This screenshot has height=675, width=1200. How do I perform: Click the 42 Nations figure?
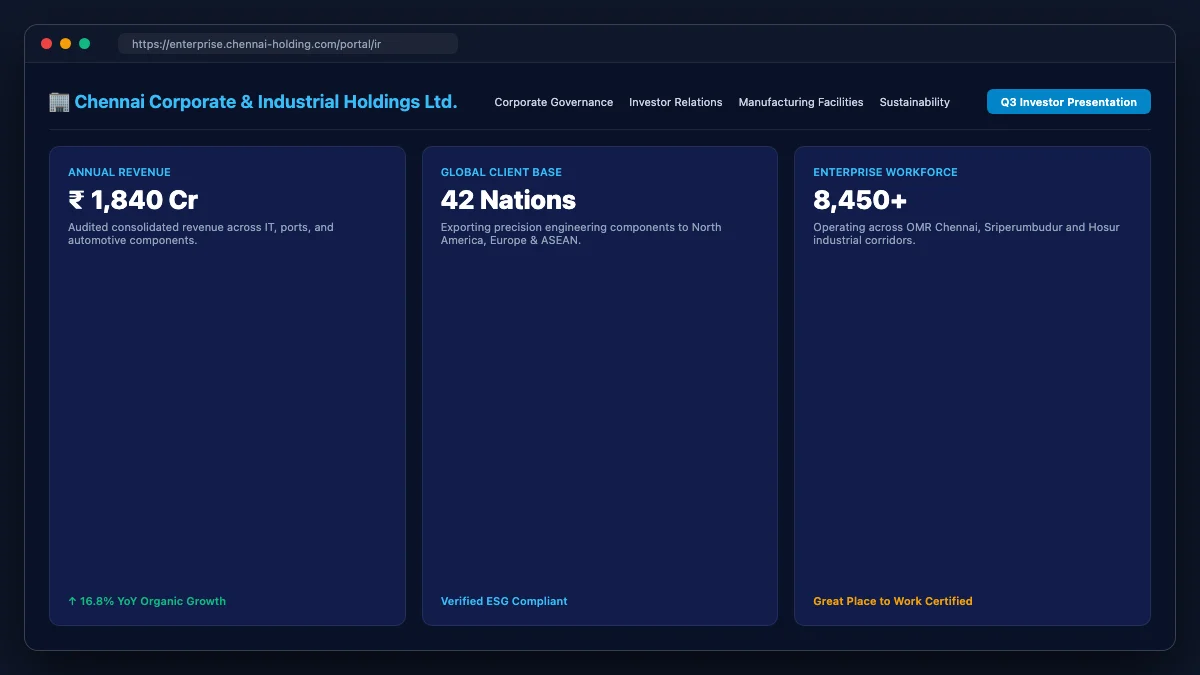pos(508,200)
